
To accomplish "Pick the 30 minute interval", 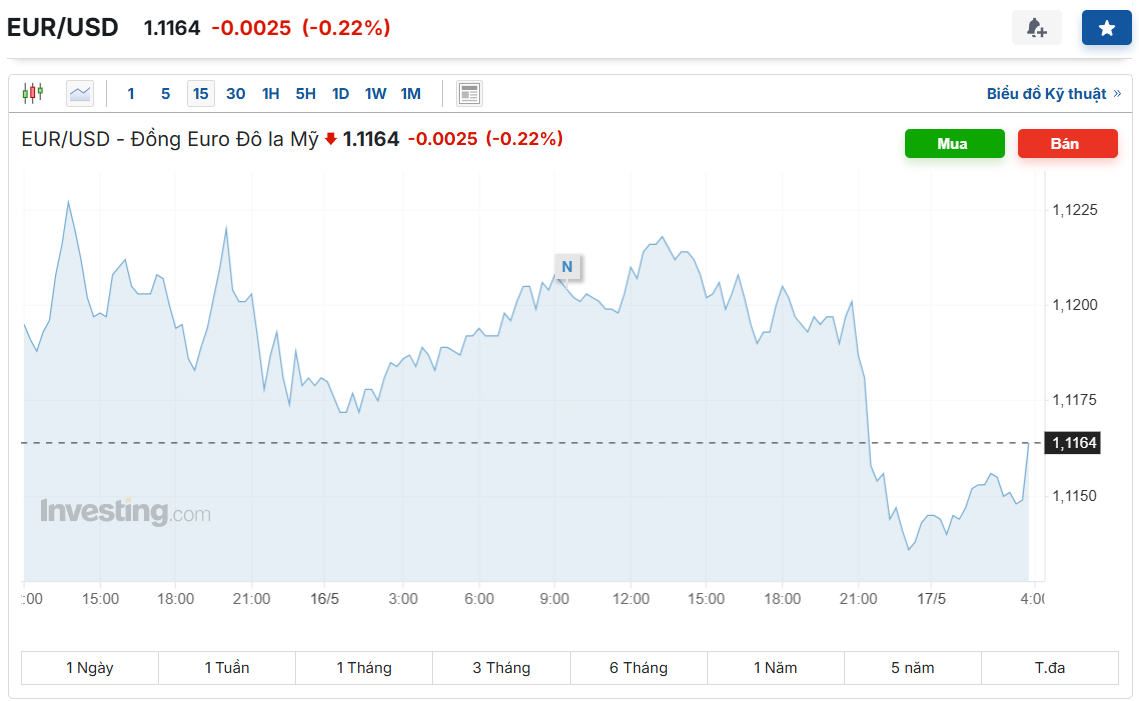I will point(235,94).
